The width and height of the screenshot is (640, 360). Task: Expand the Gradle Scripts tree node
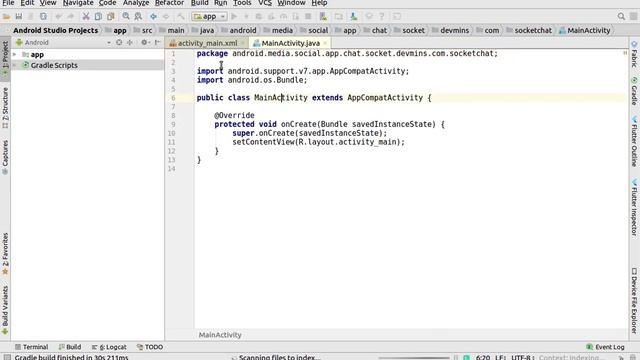pyautogui.click(x=15, y=65)
